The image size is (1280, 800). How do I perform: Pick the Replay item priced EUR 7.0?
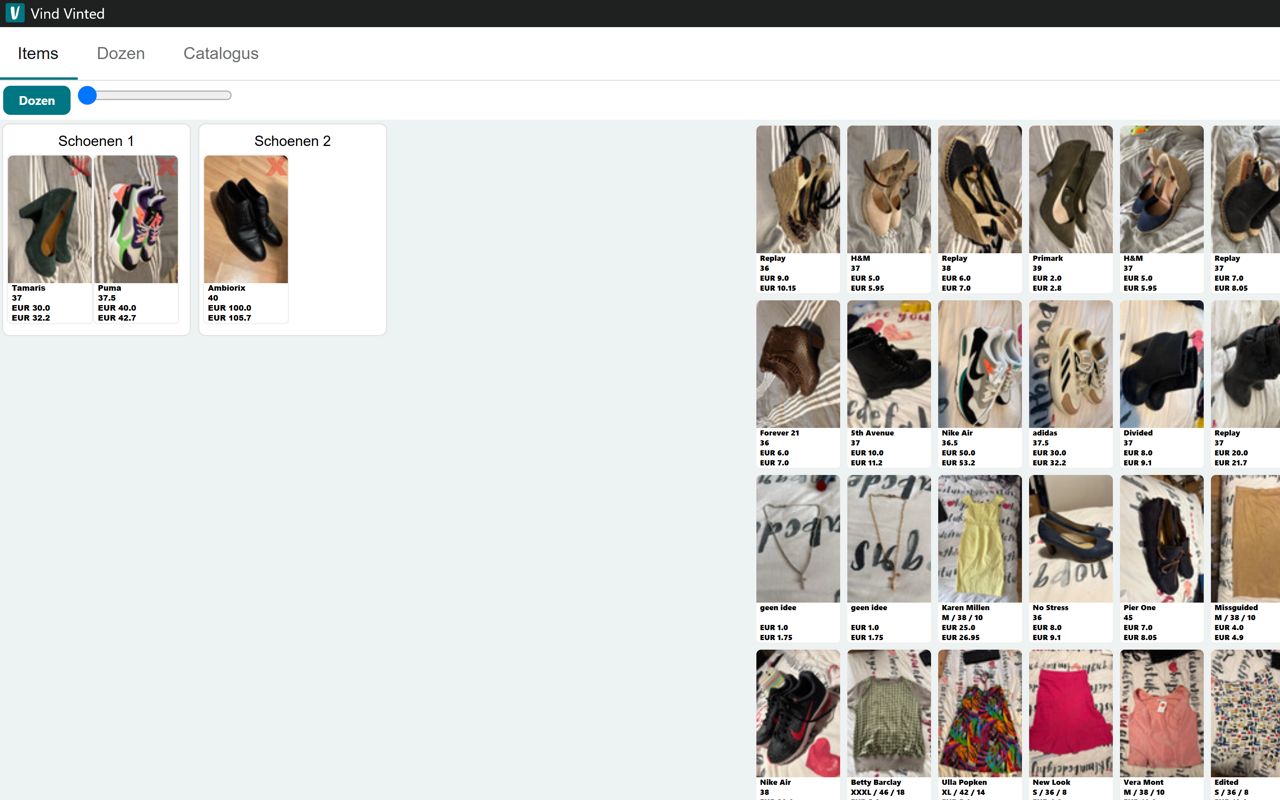1246,209
